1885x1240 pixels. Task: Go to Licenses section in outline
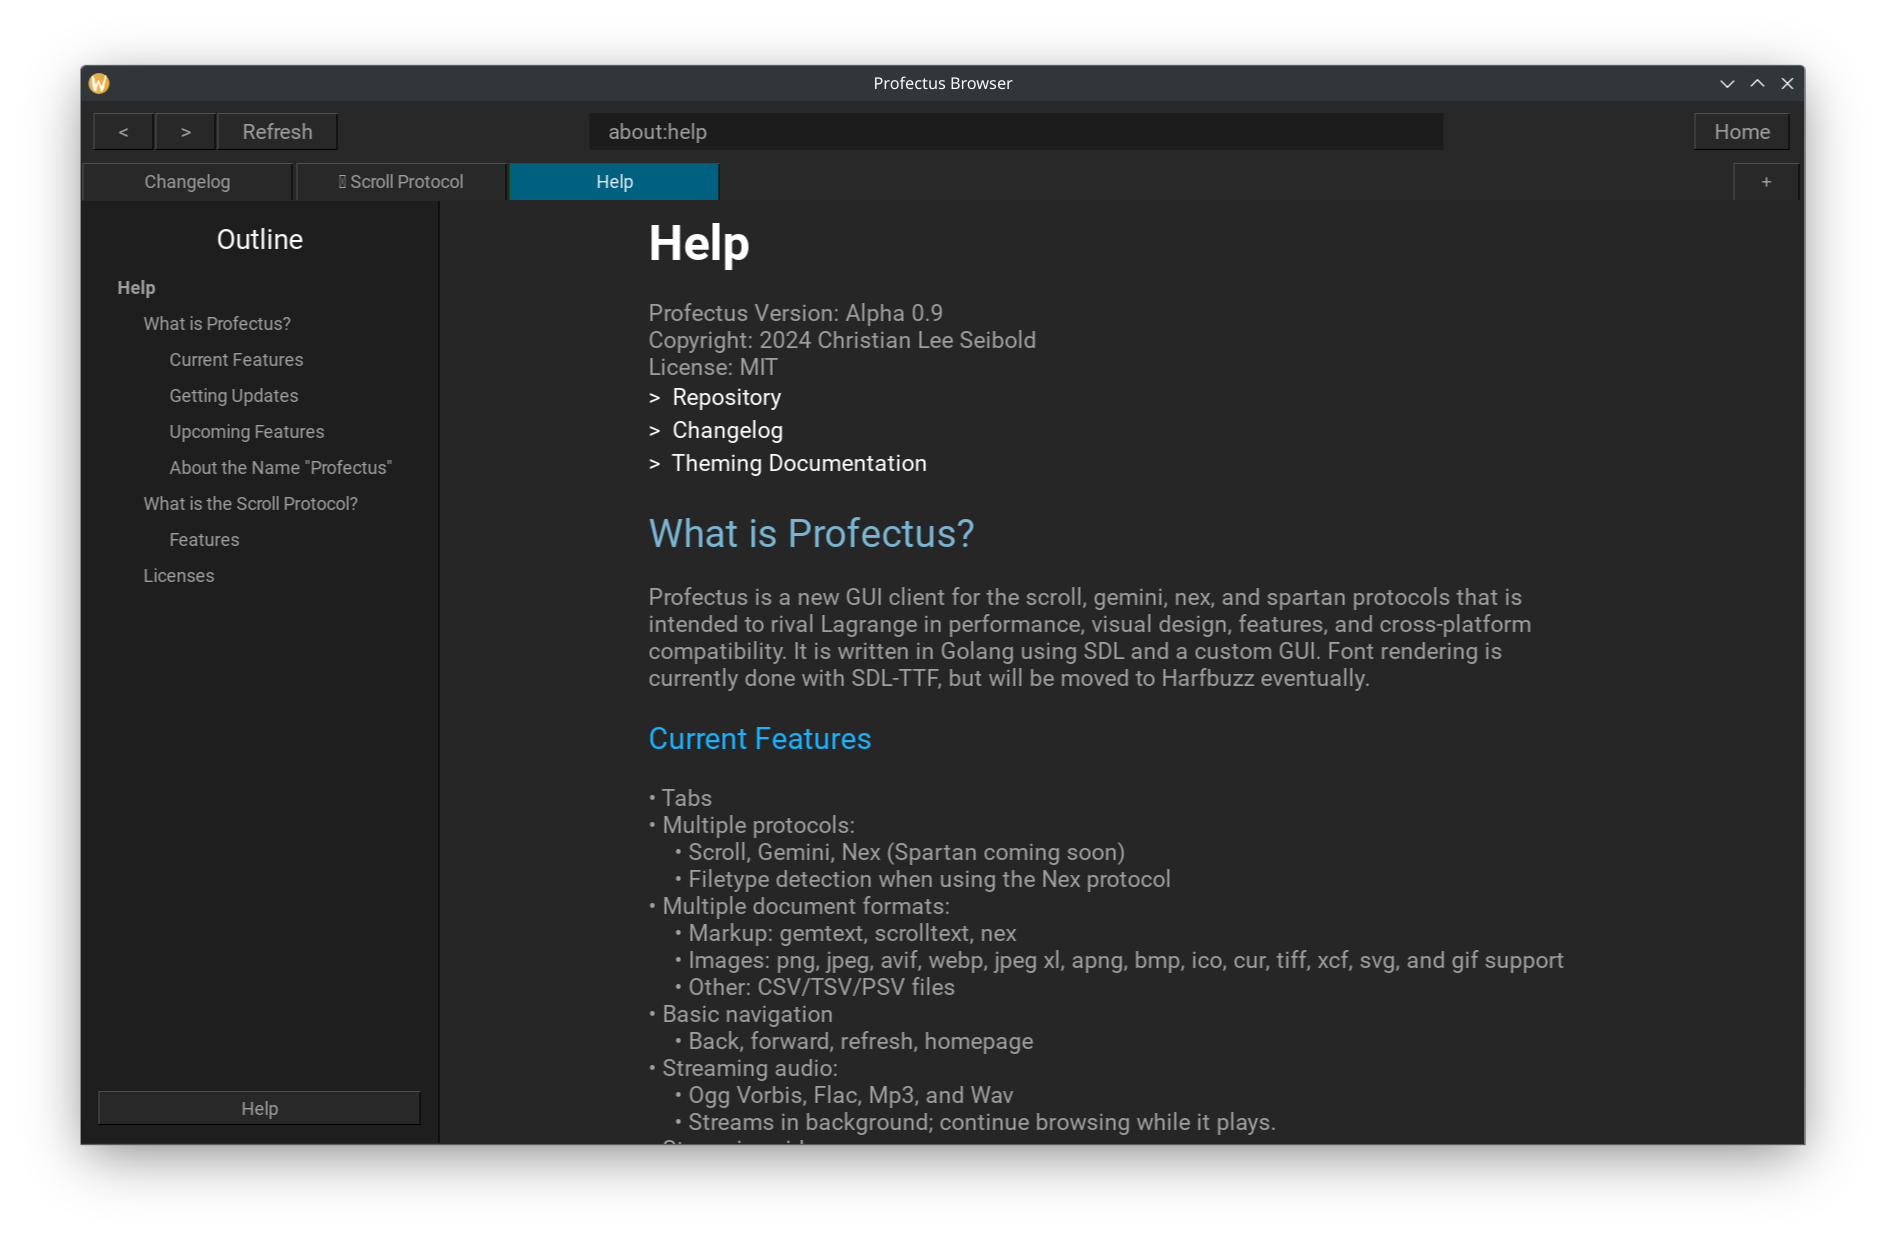[x=178, y=576]
